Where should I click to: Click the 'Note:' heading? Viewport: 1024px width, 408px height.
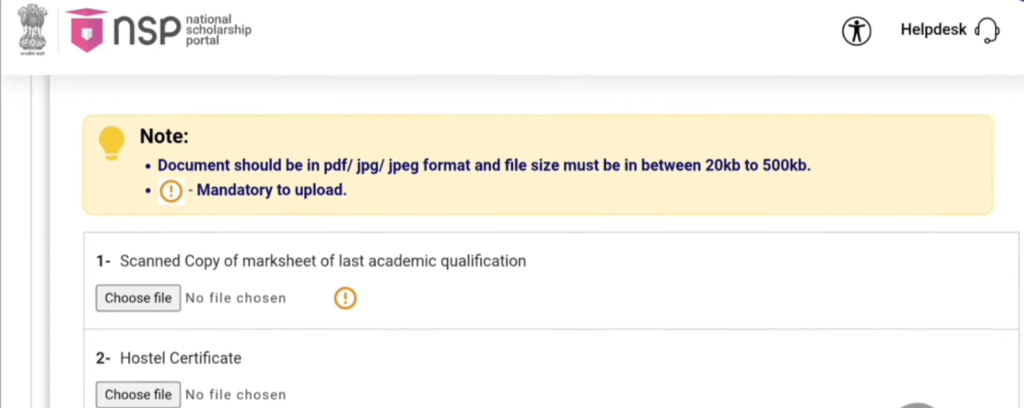164,137
